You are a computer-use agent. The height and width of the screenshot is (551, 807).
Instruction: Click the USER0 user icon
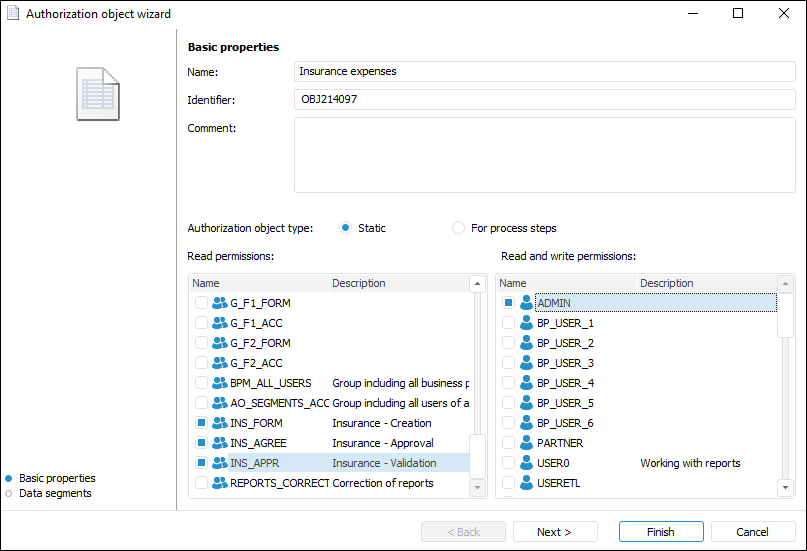pyautogui.click(x=526, y=463)
